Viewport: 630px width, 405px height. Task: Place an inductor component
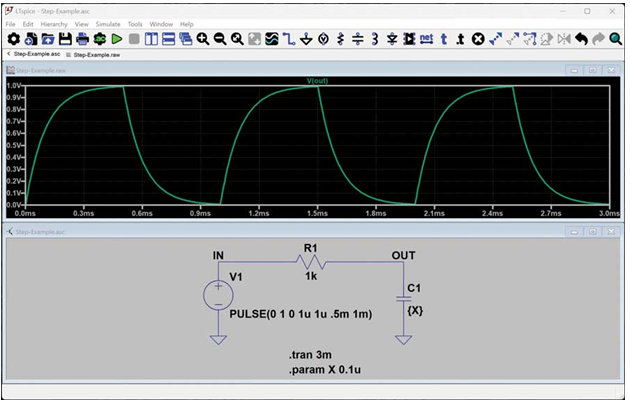[375, 39]
